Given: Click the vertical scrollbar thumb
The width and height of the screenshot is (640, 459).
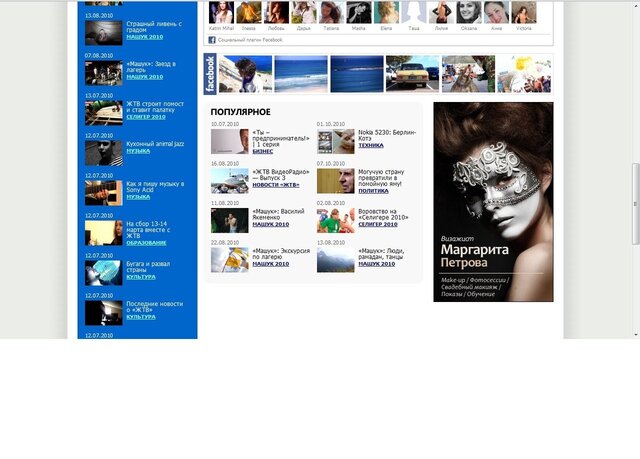Looking at the screenshot, I should [635, 204].
